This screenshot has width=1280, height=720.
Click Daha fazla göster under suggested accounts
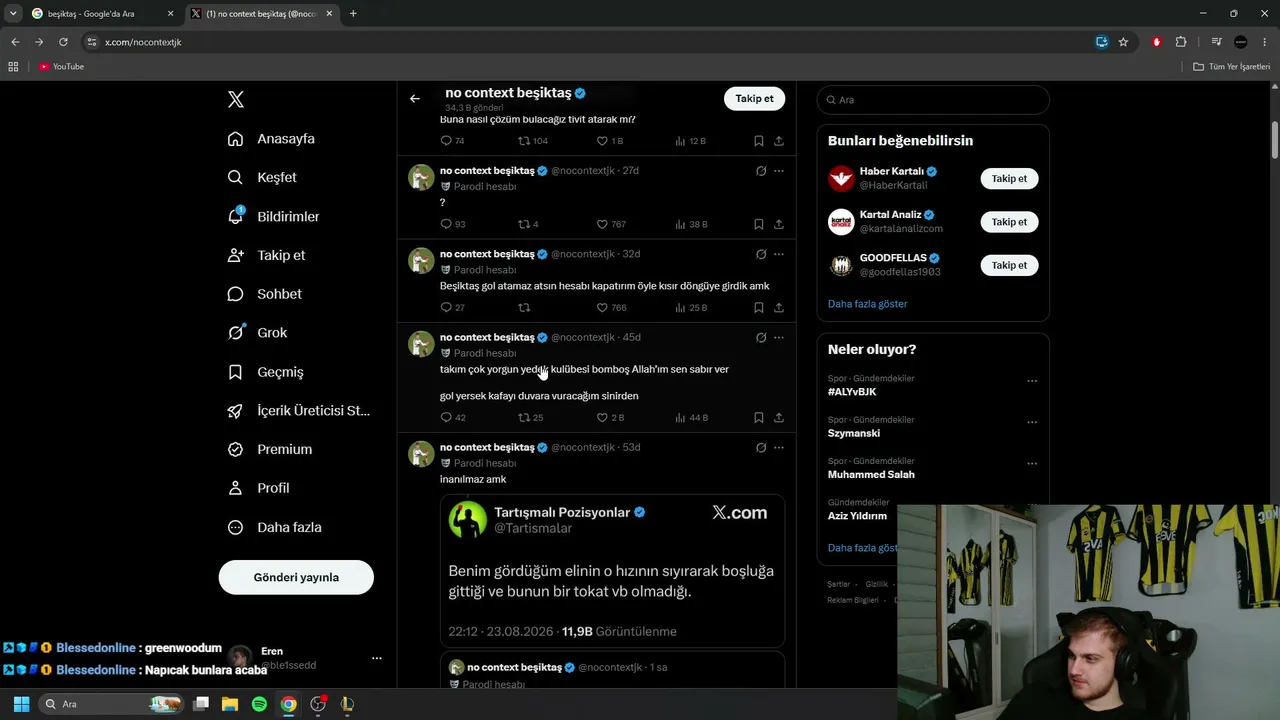coord(867,304)
